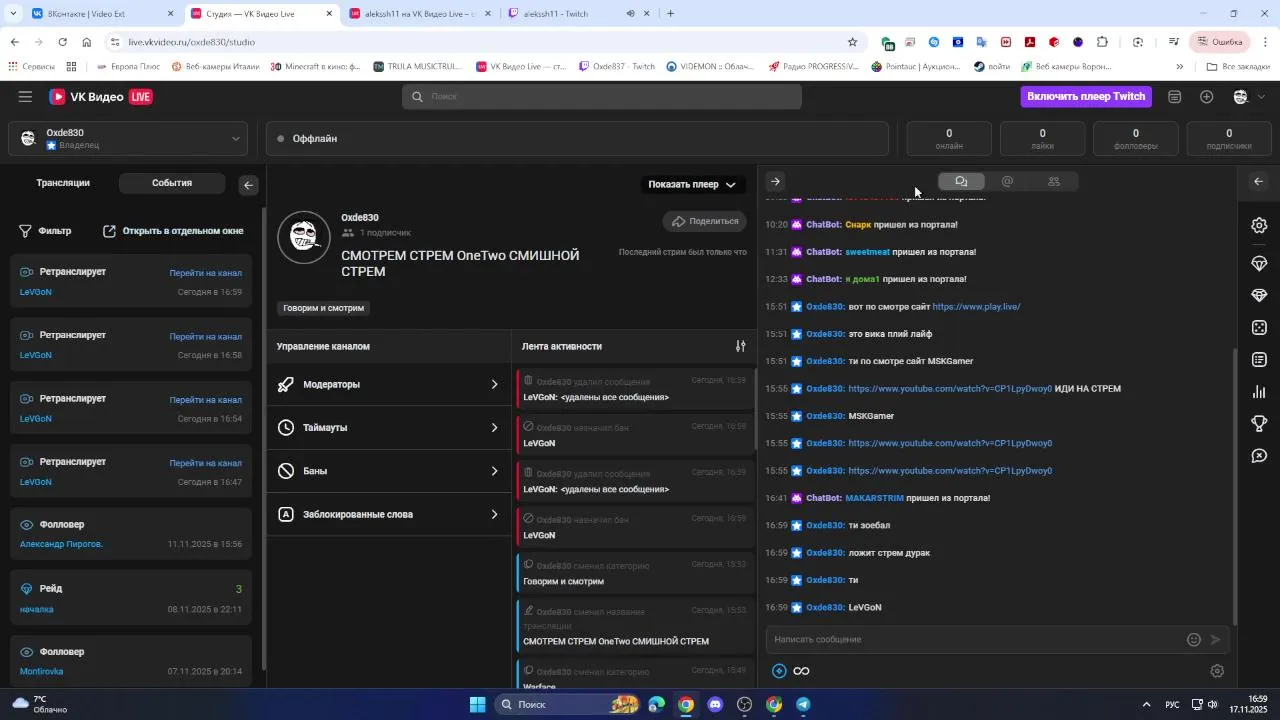Select the Трансляции tab
1280x720 pixels.
click(x=63, y=183)
